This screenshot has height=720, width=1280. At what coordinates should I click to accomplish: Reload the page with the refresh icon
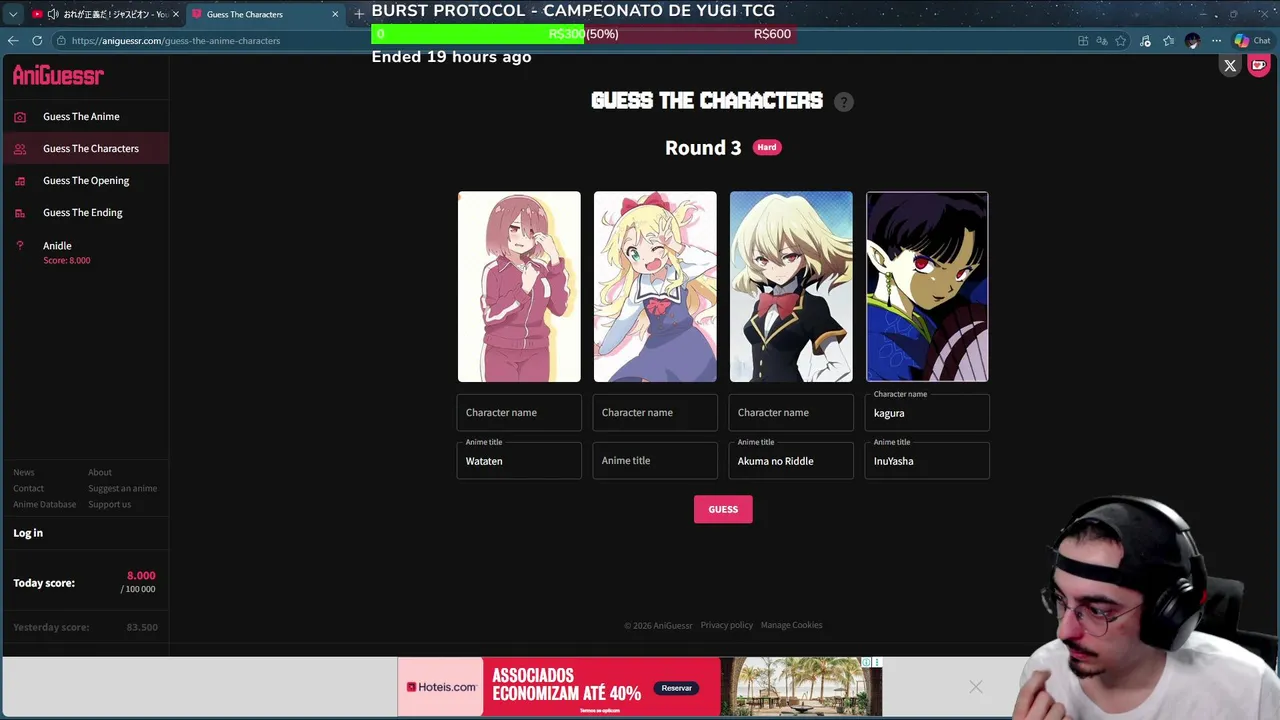[x=37, y=41]
